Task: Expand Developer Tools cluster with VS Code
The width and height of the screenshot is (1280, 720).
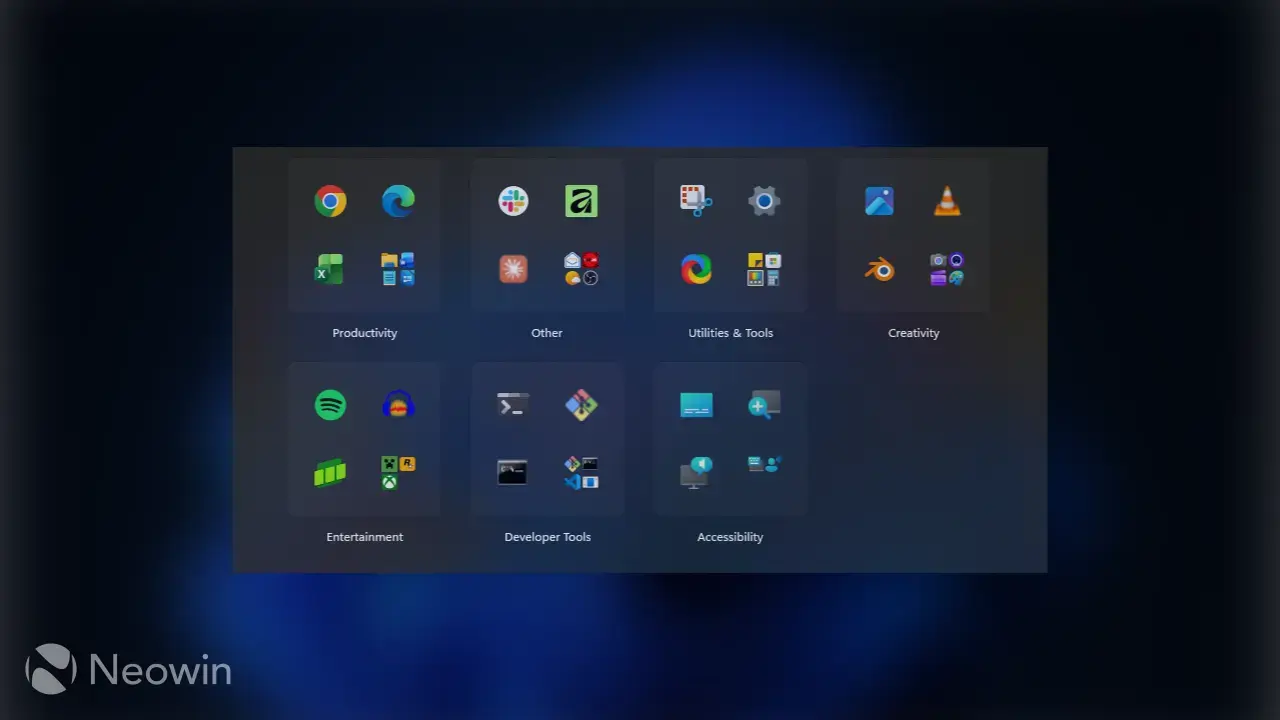Action: [x=581, y=473]
